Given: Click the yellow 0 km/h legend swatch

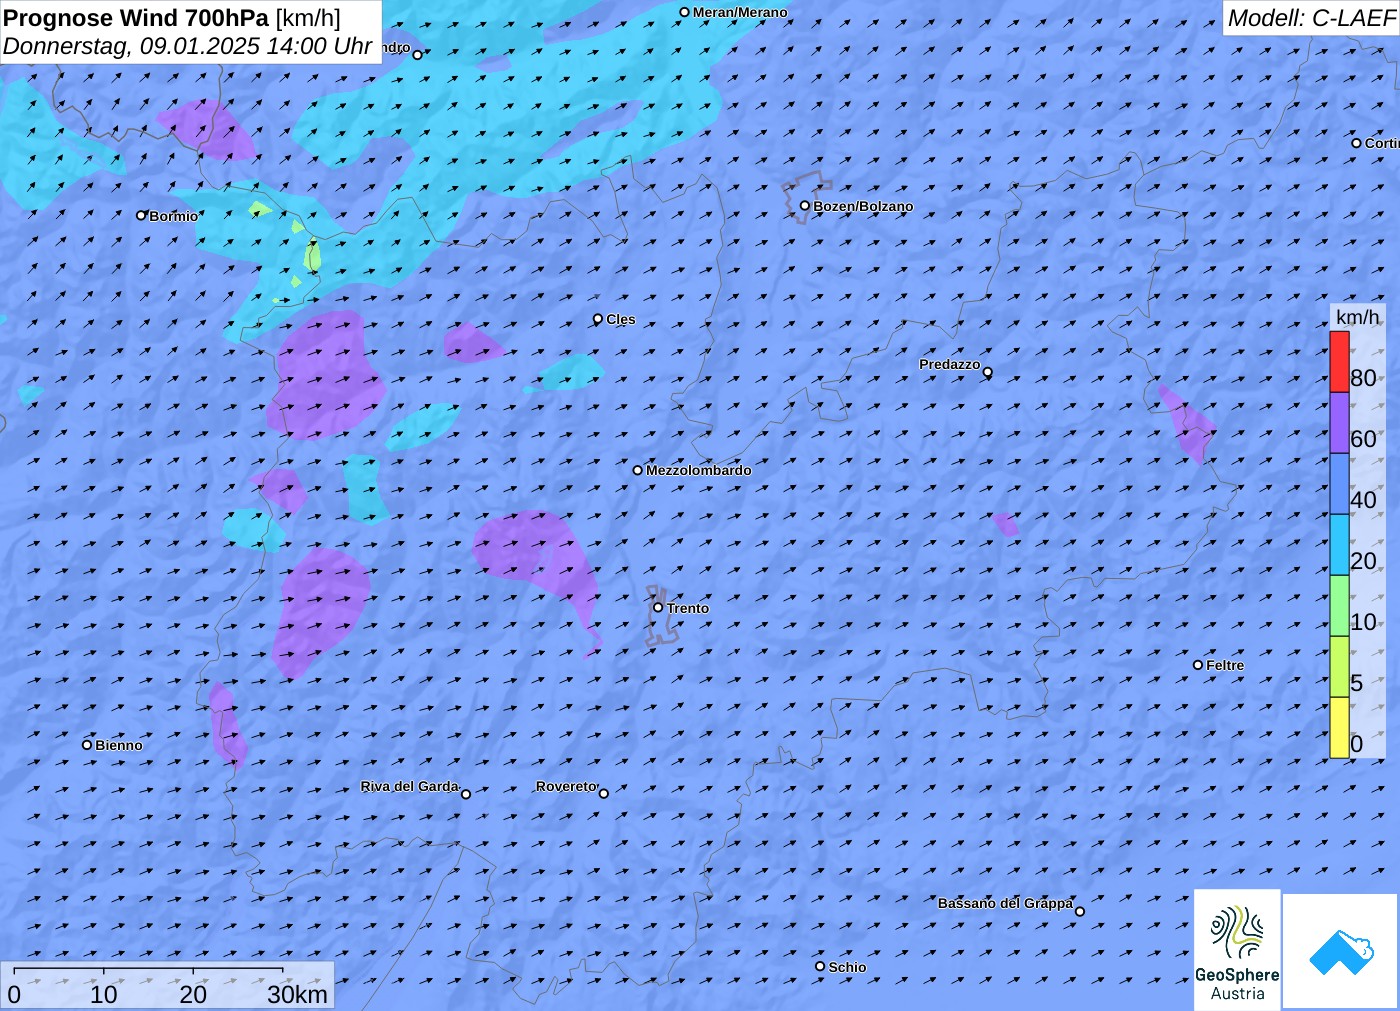Looking at the screenshot, I should pos(1339,728).
